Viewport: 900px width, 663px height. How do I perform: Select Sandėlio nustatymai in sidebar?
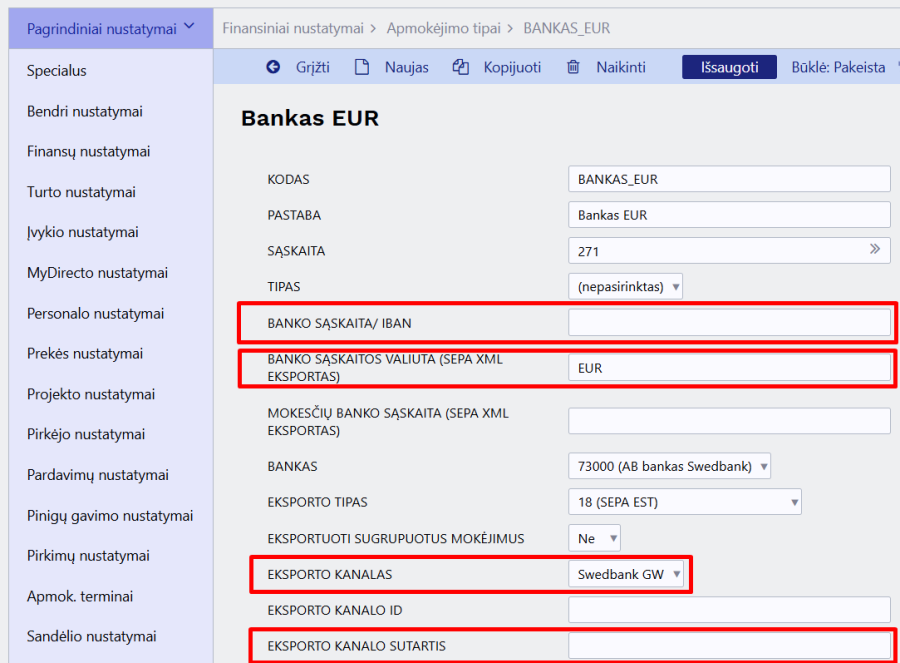tap(91, 636)
